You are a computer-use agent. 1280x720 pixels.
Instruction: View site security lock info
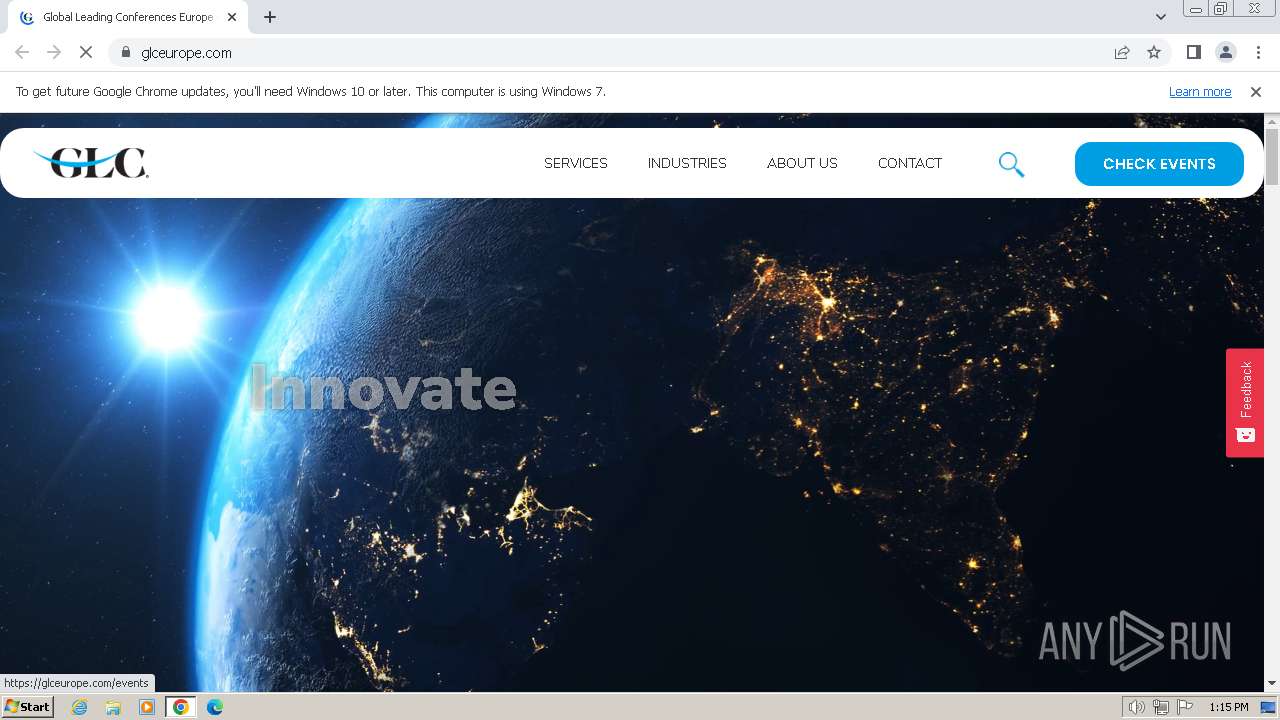[126, 52]
